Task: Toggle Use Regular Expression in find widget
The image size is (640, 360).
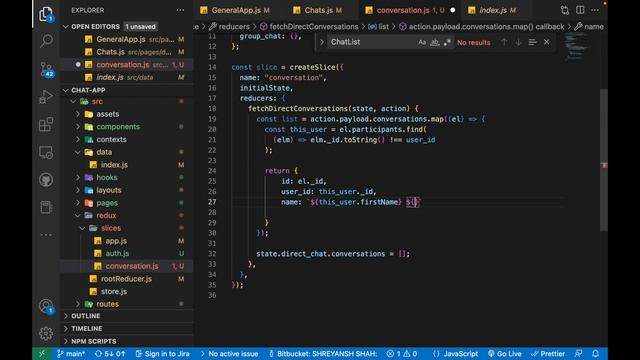Action: pos(447,42)
